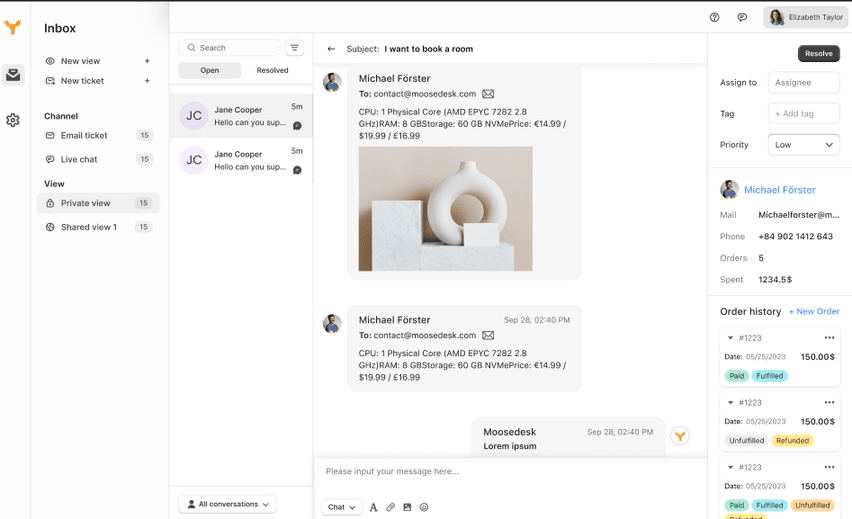
Task: Click the + New Order link
Action: [x=814, y=311]
